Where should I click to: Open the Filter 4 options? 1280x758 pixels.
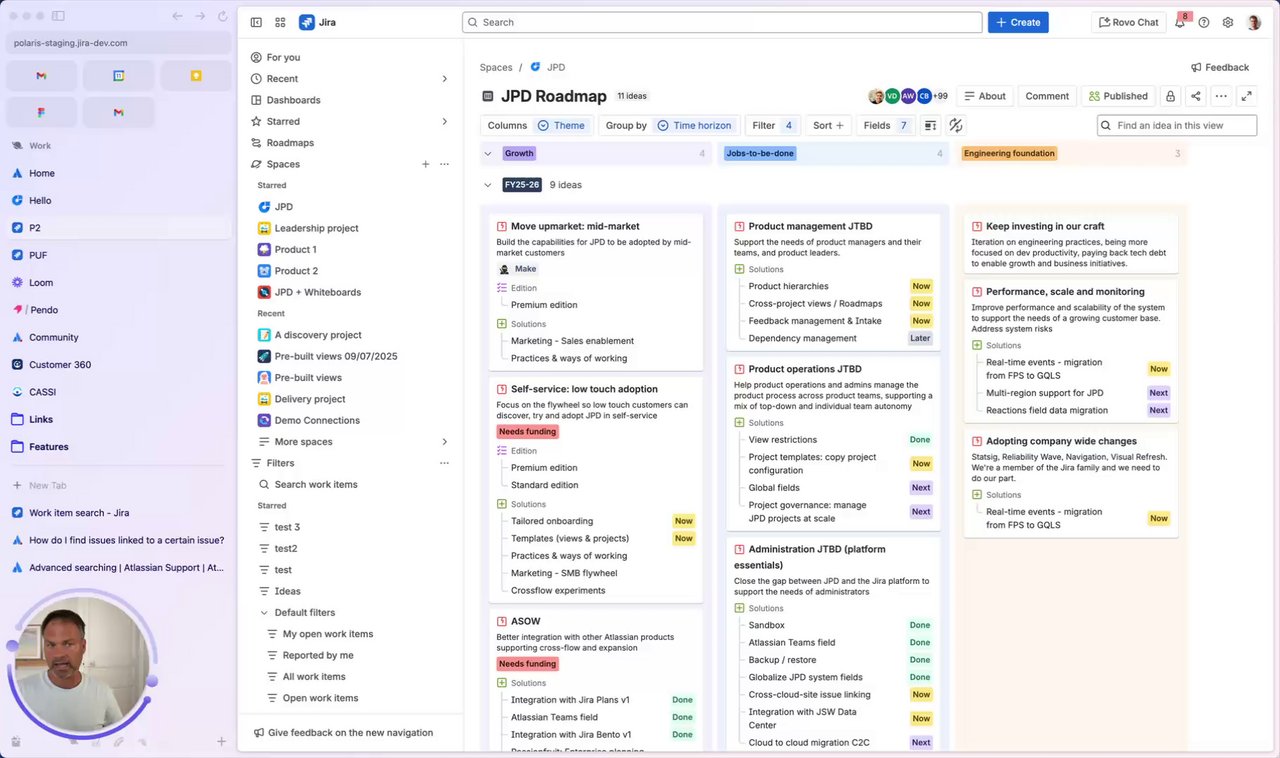point(772,125)
